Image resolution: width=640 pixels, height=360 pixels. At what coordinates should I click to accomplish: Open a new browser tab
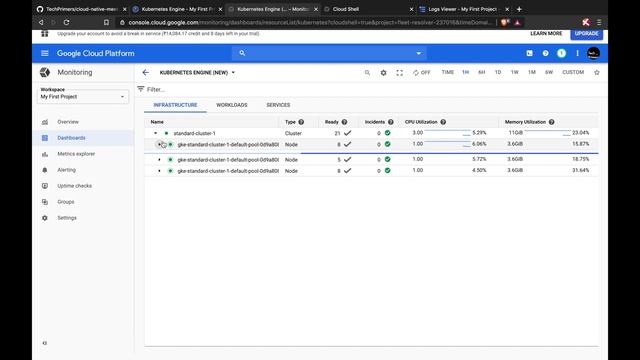coord(519,9)
